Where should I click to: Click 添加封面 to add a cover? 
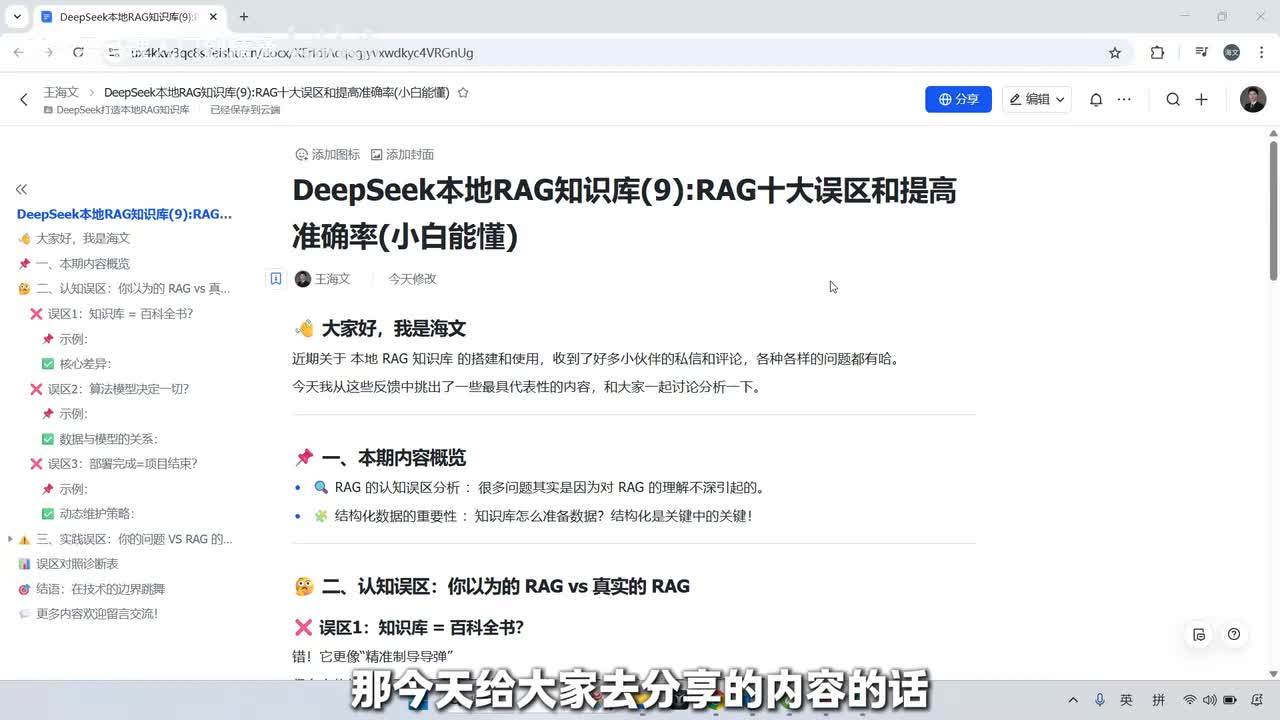coord(402,154)
